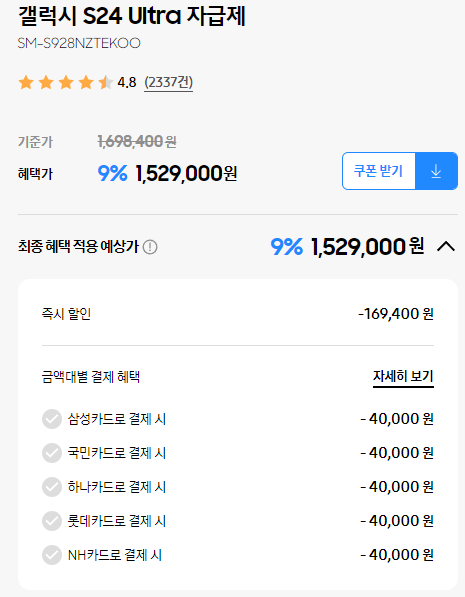Check the 하나카드로 결제 시 option
The image size is (465, 597).
(x=52, y=487)
